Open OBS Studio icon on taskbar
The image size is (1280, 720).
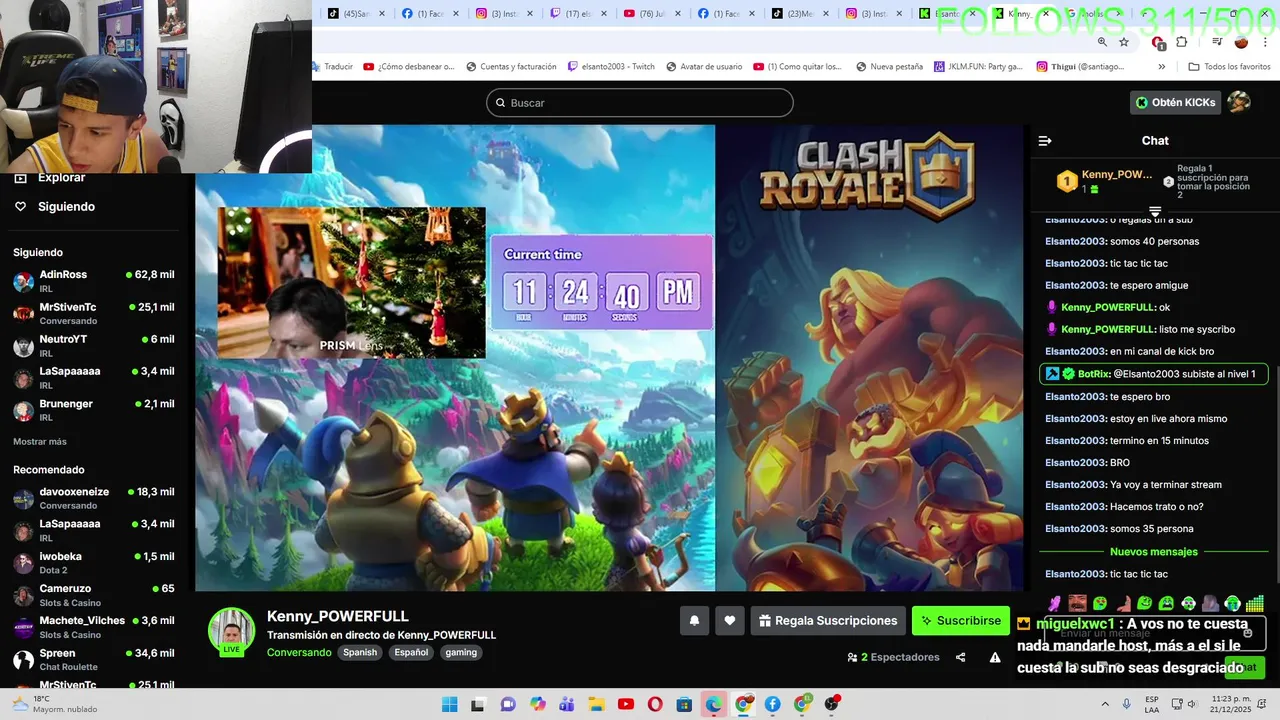[x=832, y=705]
